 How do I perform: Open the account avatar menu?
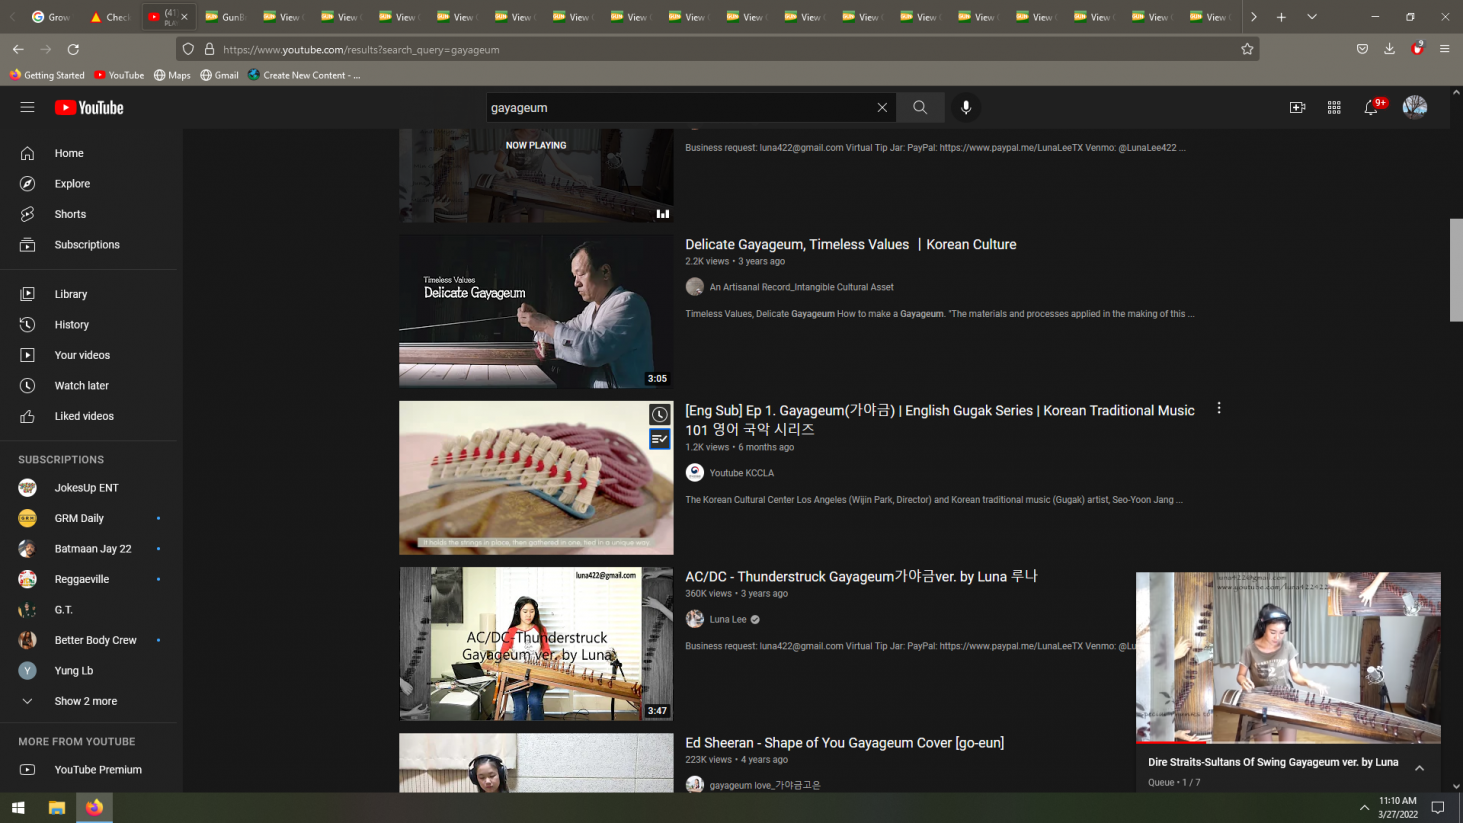1415,107
